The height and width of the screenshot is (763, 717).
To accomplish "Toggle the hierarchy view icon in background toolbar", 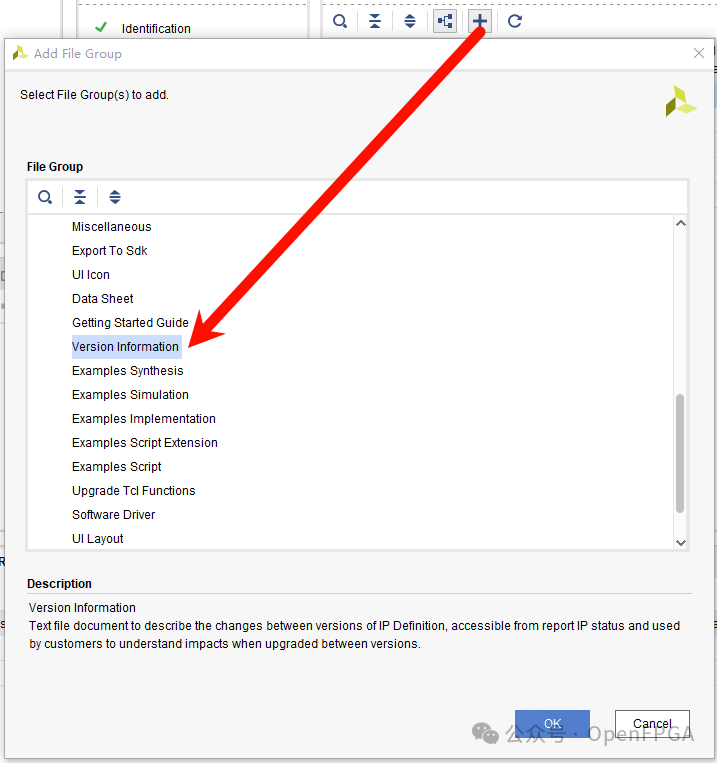I will (x=445, y=21).
